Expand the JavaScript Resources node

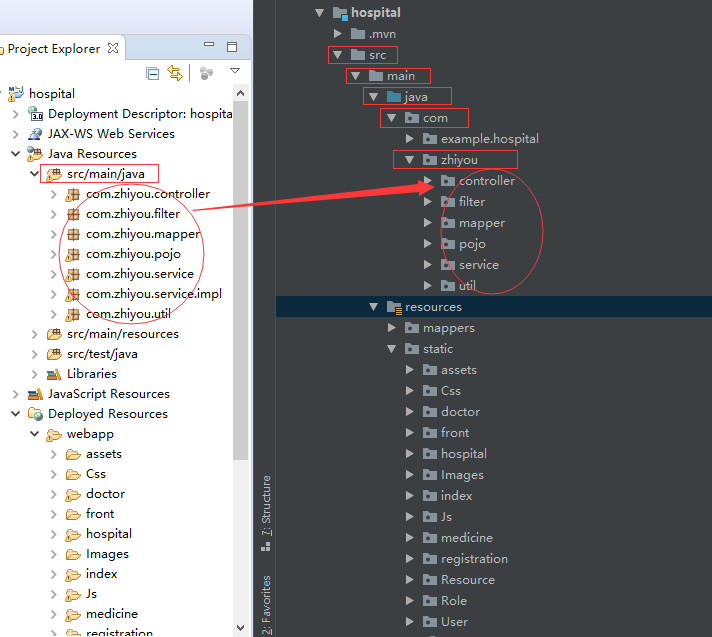coord(15,394)
